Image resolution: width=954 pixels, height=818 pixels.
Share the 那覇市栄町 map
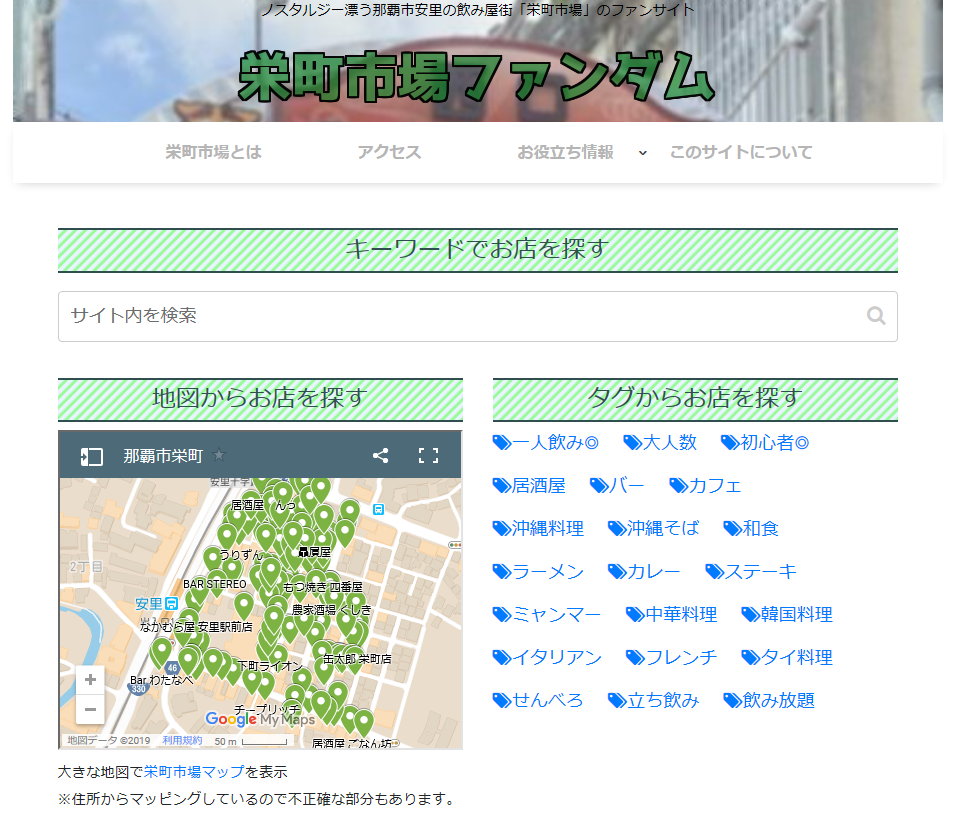(380, 455)
